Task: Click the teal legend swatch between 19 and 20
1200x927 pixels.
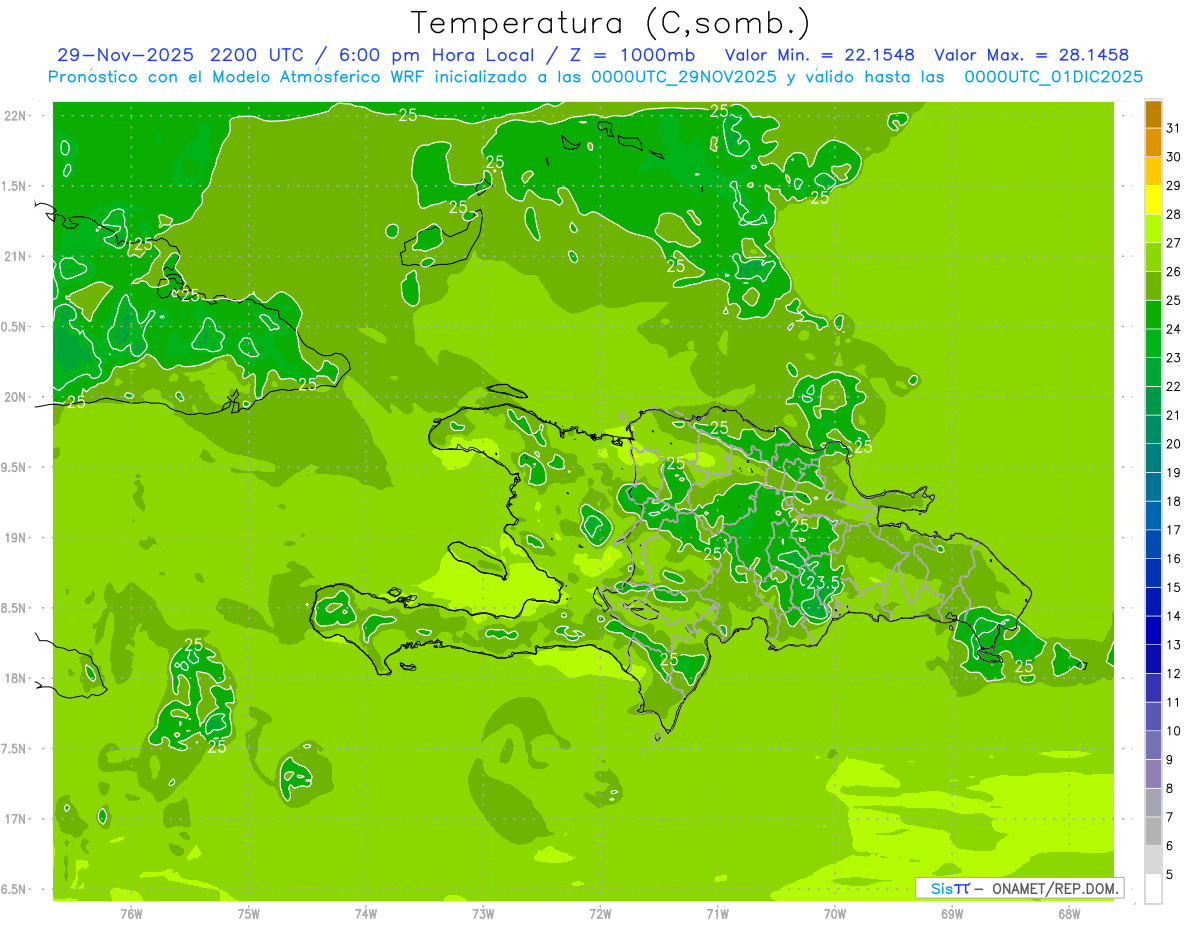Action: [1153, 458]
